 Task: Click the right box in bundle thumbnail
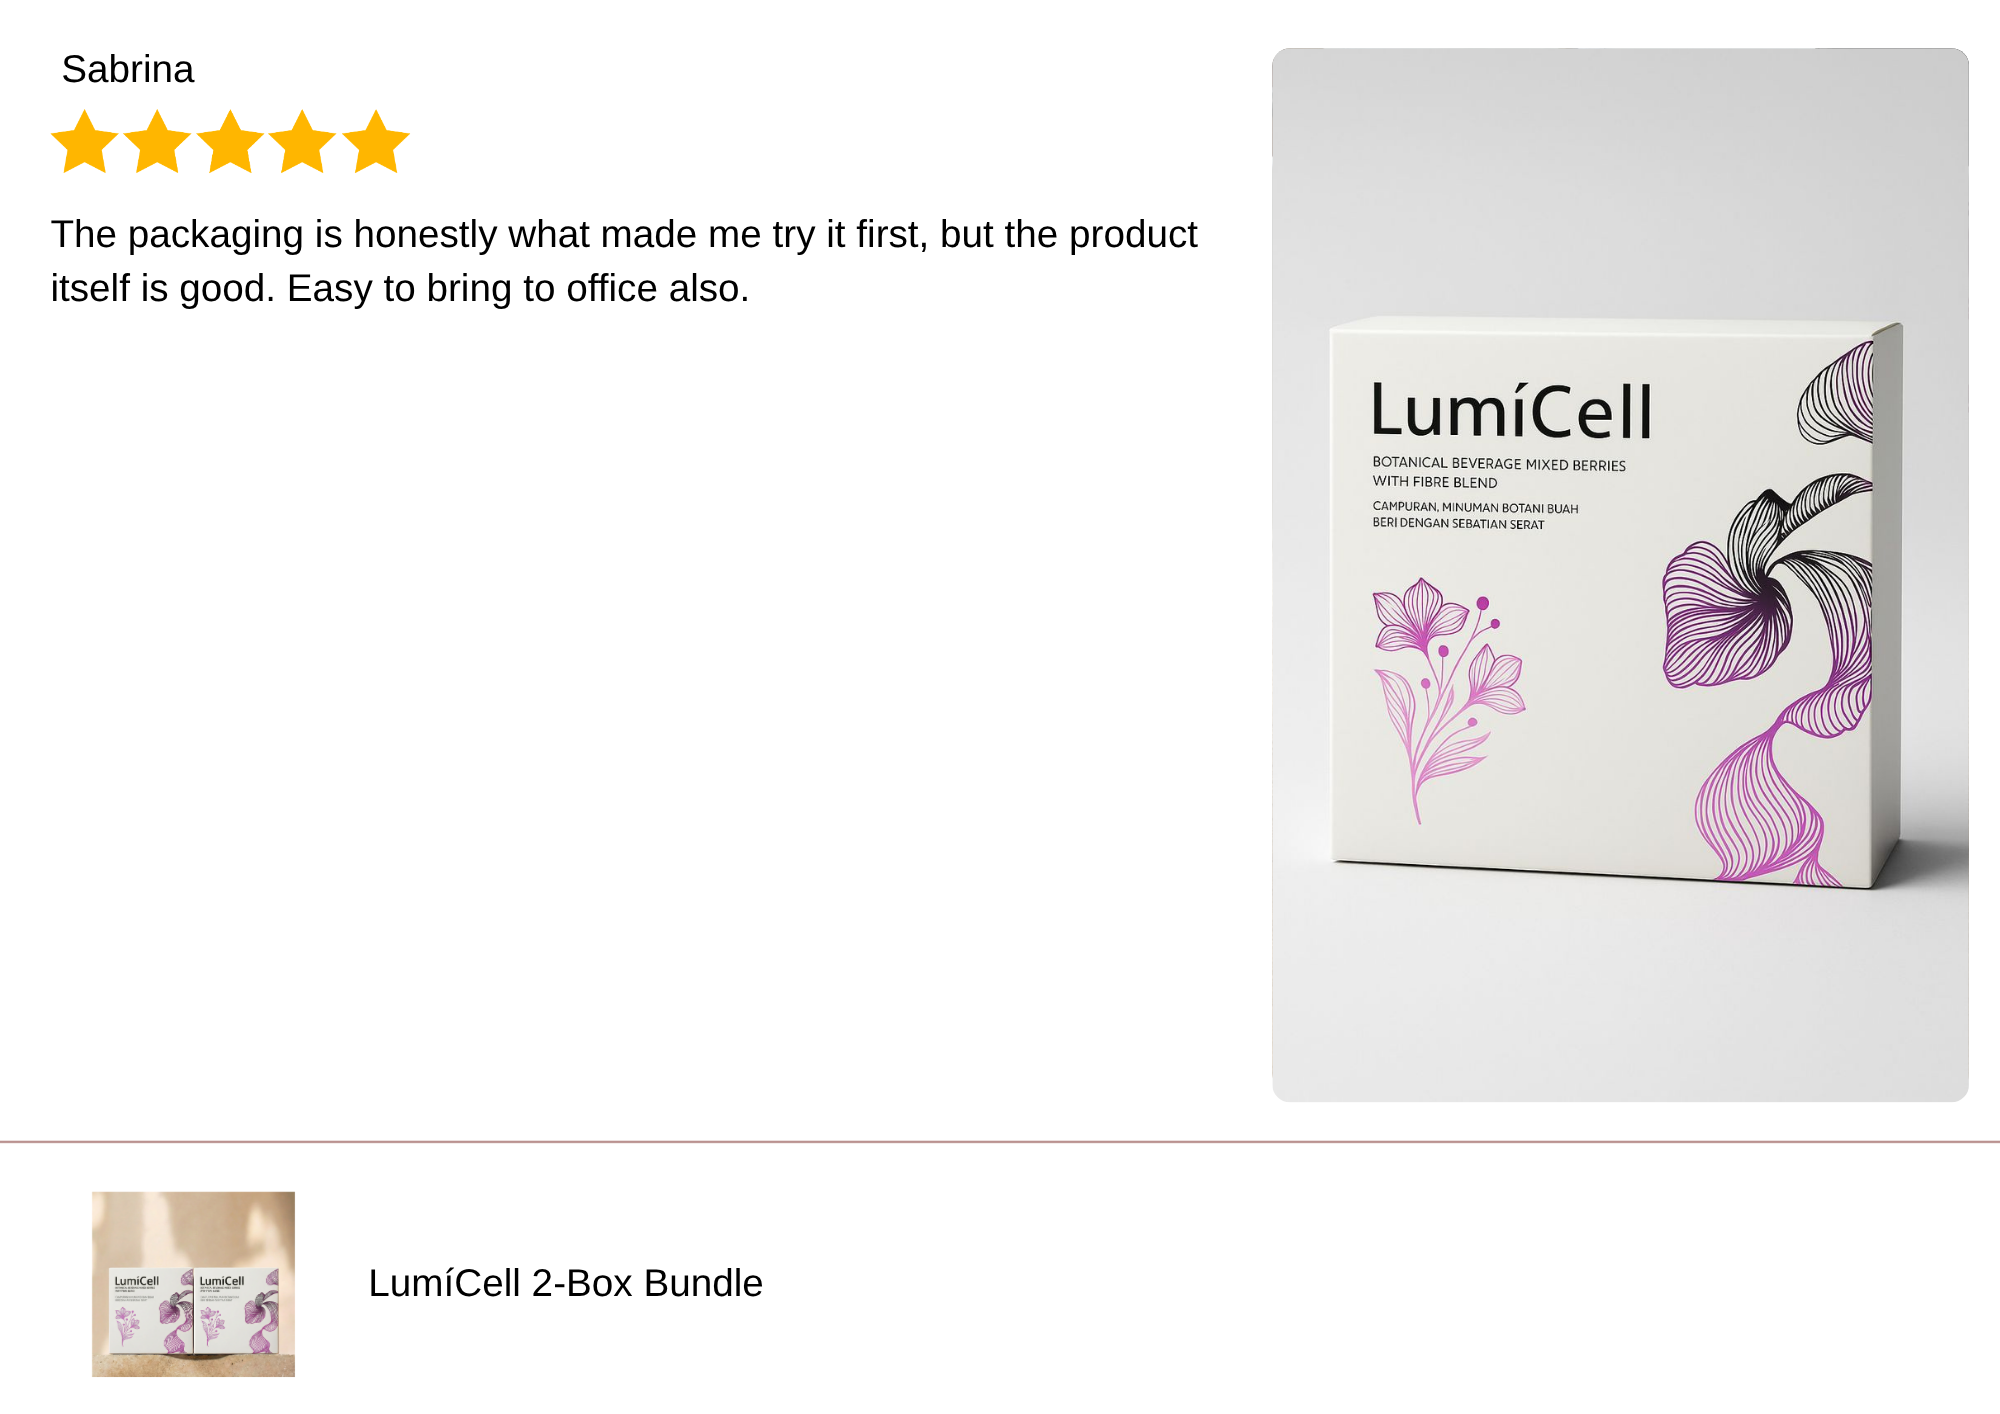pyautogui.click(x=237, y=1310)
